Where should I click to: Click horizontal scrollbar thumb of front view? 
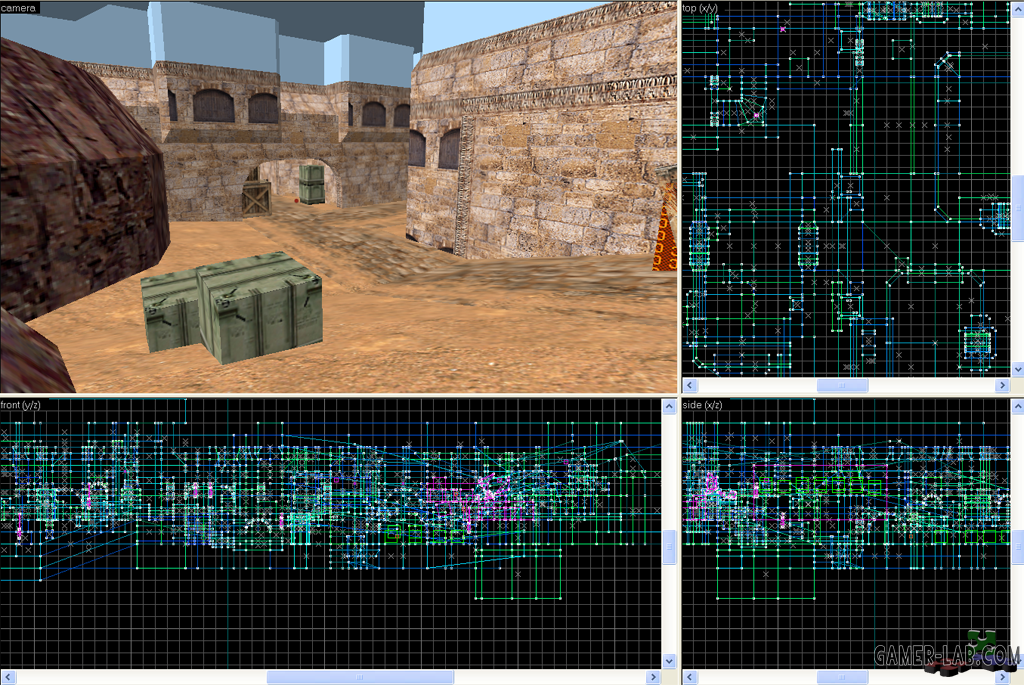360,677
